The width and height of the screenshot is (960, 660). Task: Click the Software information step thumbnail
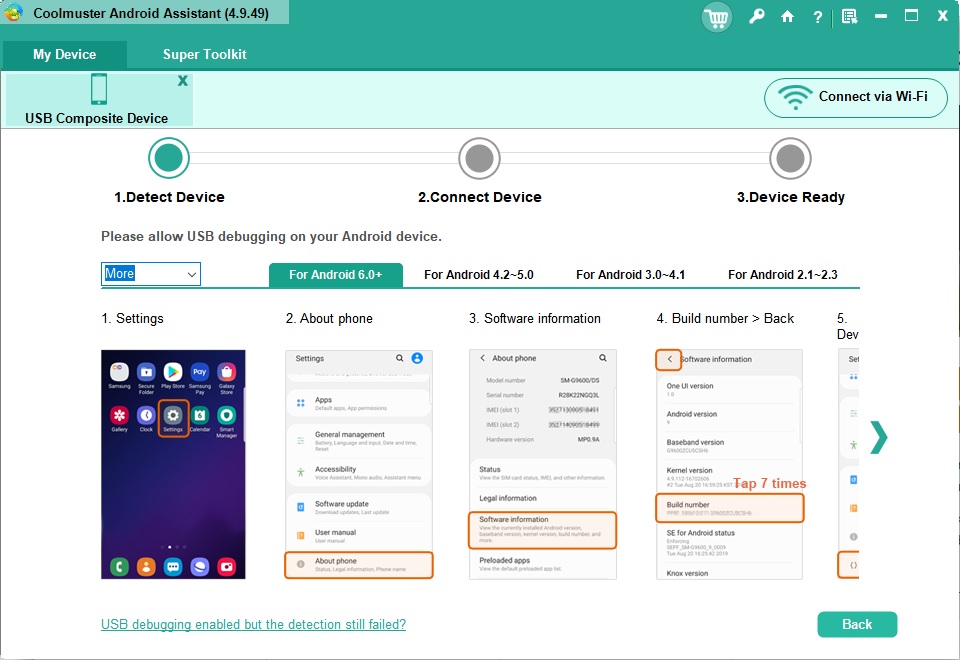[x=542, y=464]
